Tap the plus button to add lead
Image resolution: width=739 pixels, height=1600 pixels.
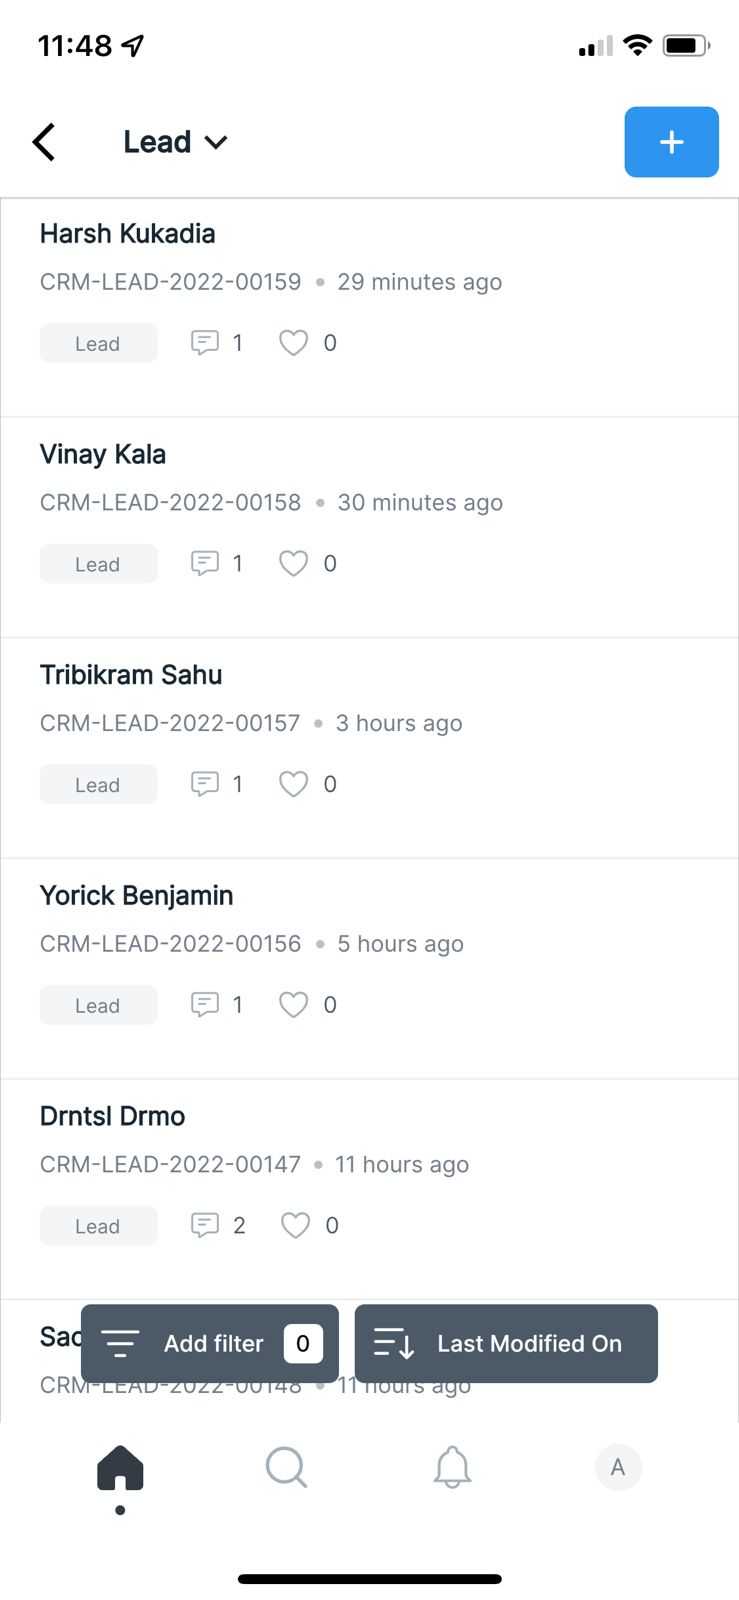tap(671, 142)
